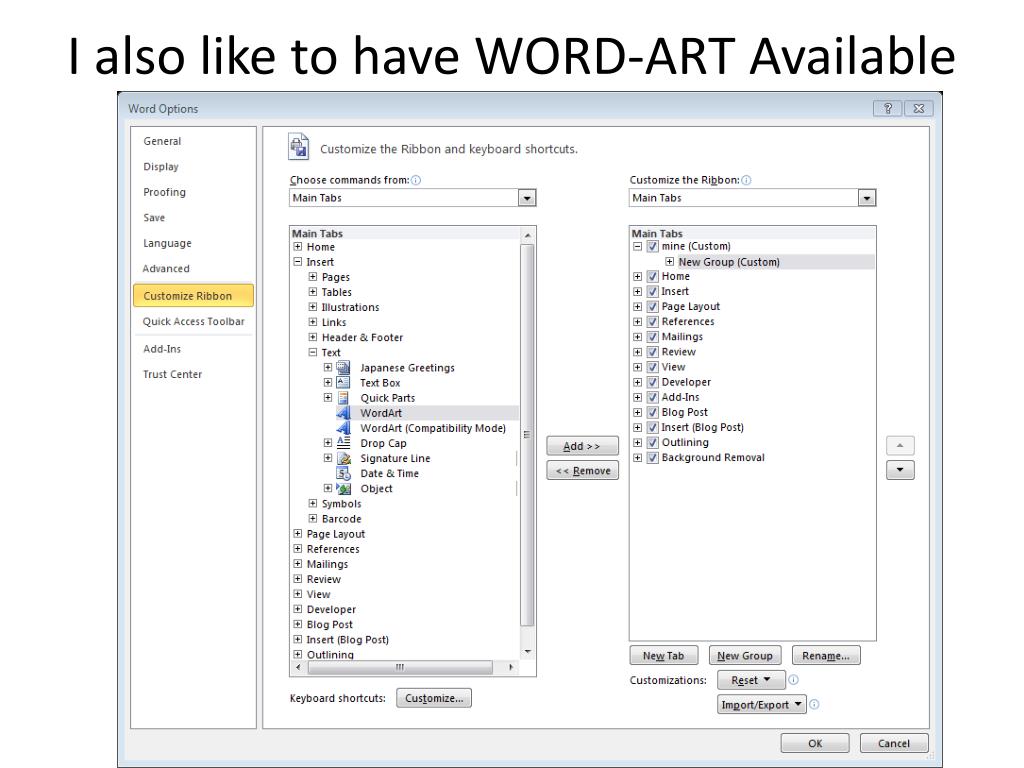The width and height of the screenshot is (1024, 768).
Task: Expand the New Group (Custom) node
Action: point(669,261)
